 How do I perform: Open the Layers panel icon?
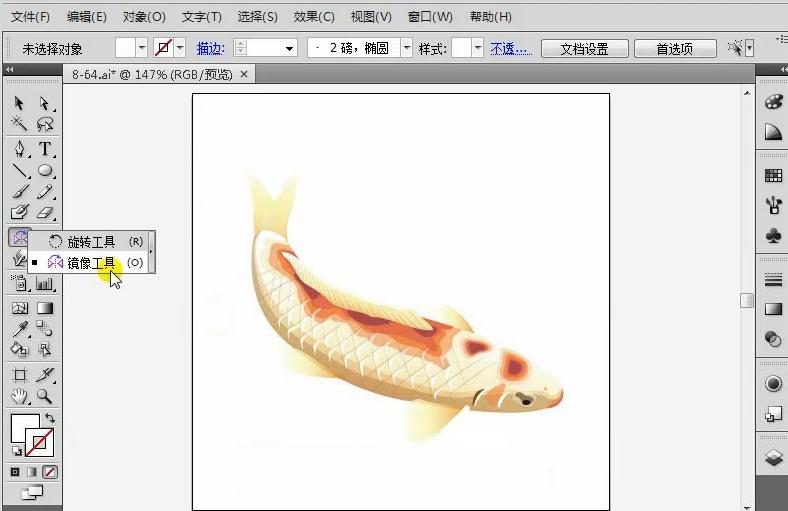[773, 458]
